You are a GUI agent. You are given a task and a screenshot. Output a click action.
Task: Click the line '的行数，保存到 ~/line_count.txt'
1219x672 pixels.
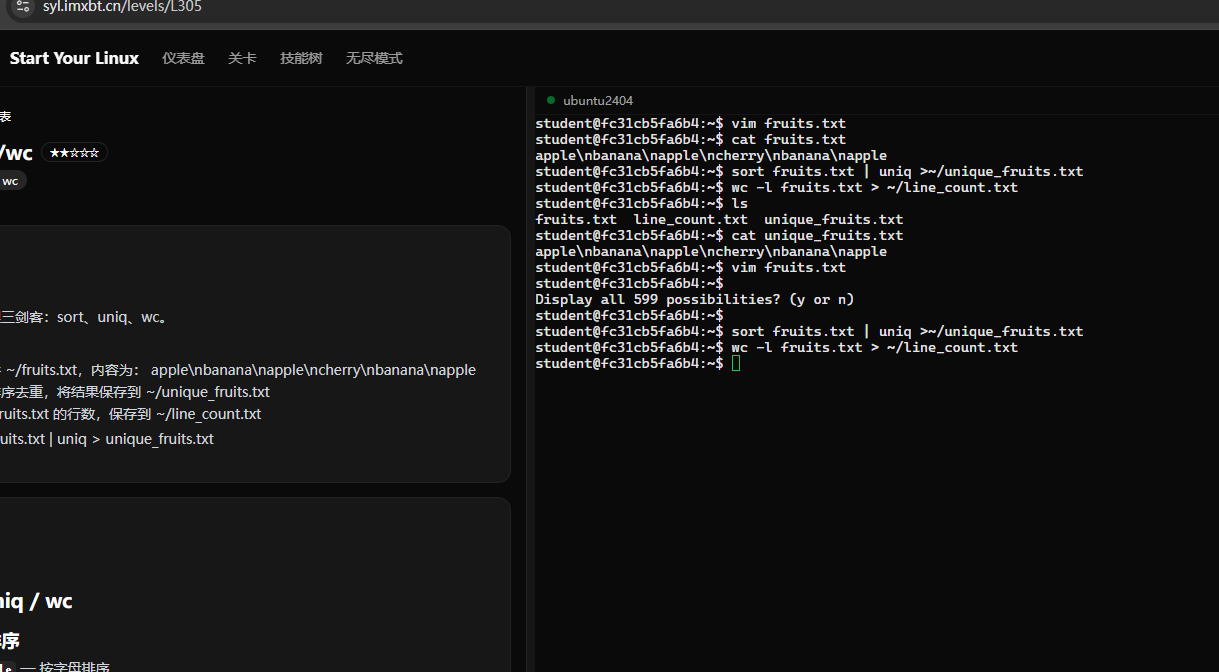131,414
